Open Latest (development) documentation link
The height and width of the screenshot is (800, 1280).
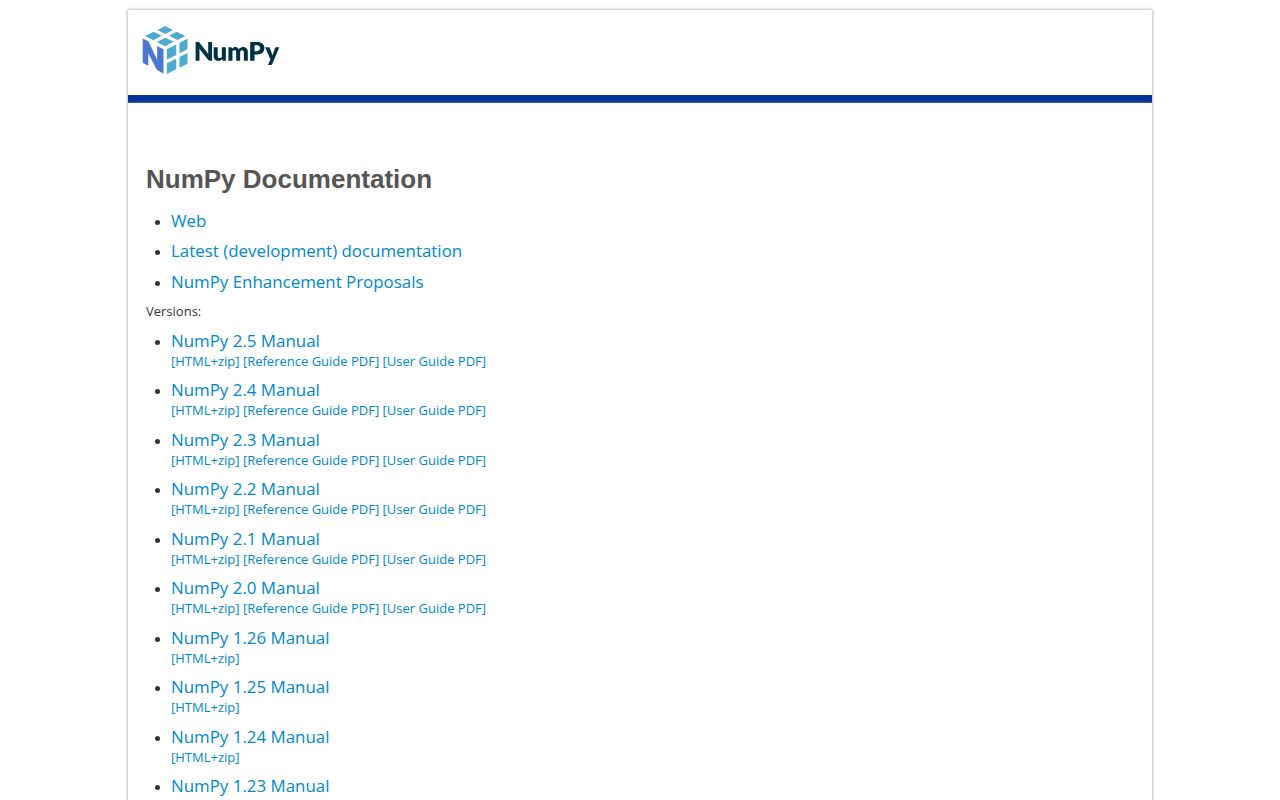point(316,251)
